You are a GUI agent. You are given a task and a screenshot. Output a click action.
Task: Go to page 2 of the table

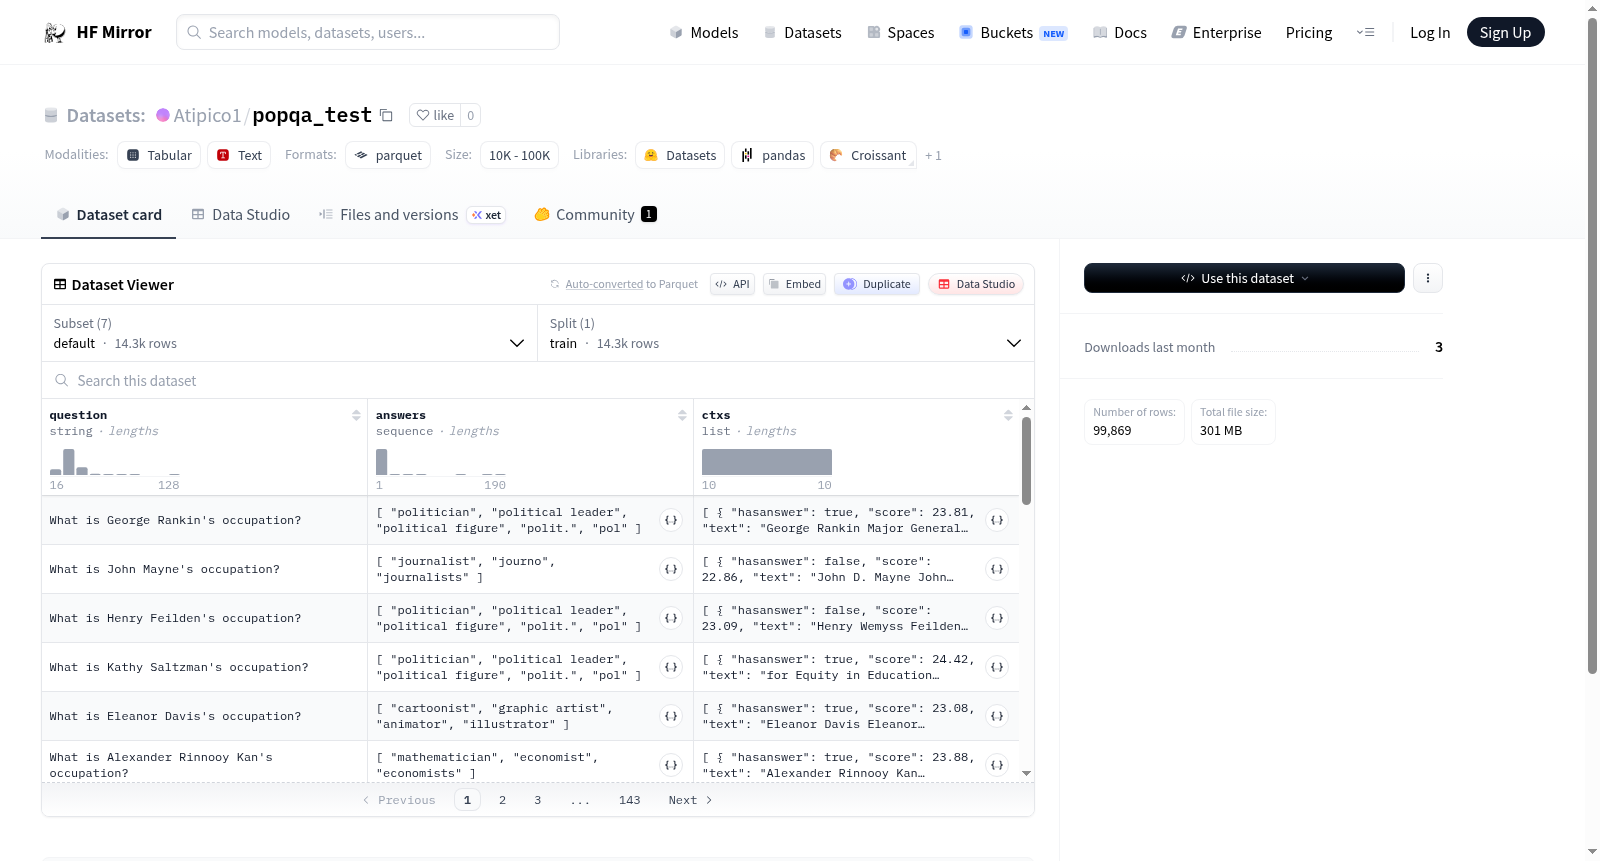(x=502, y=800)
